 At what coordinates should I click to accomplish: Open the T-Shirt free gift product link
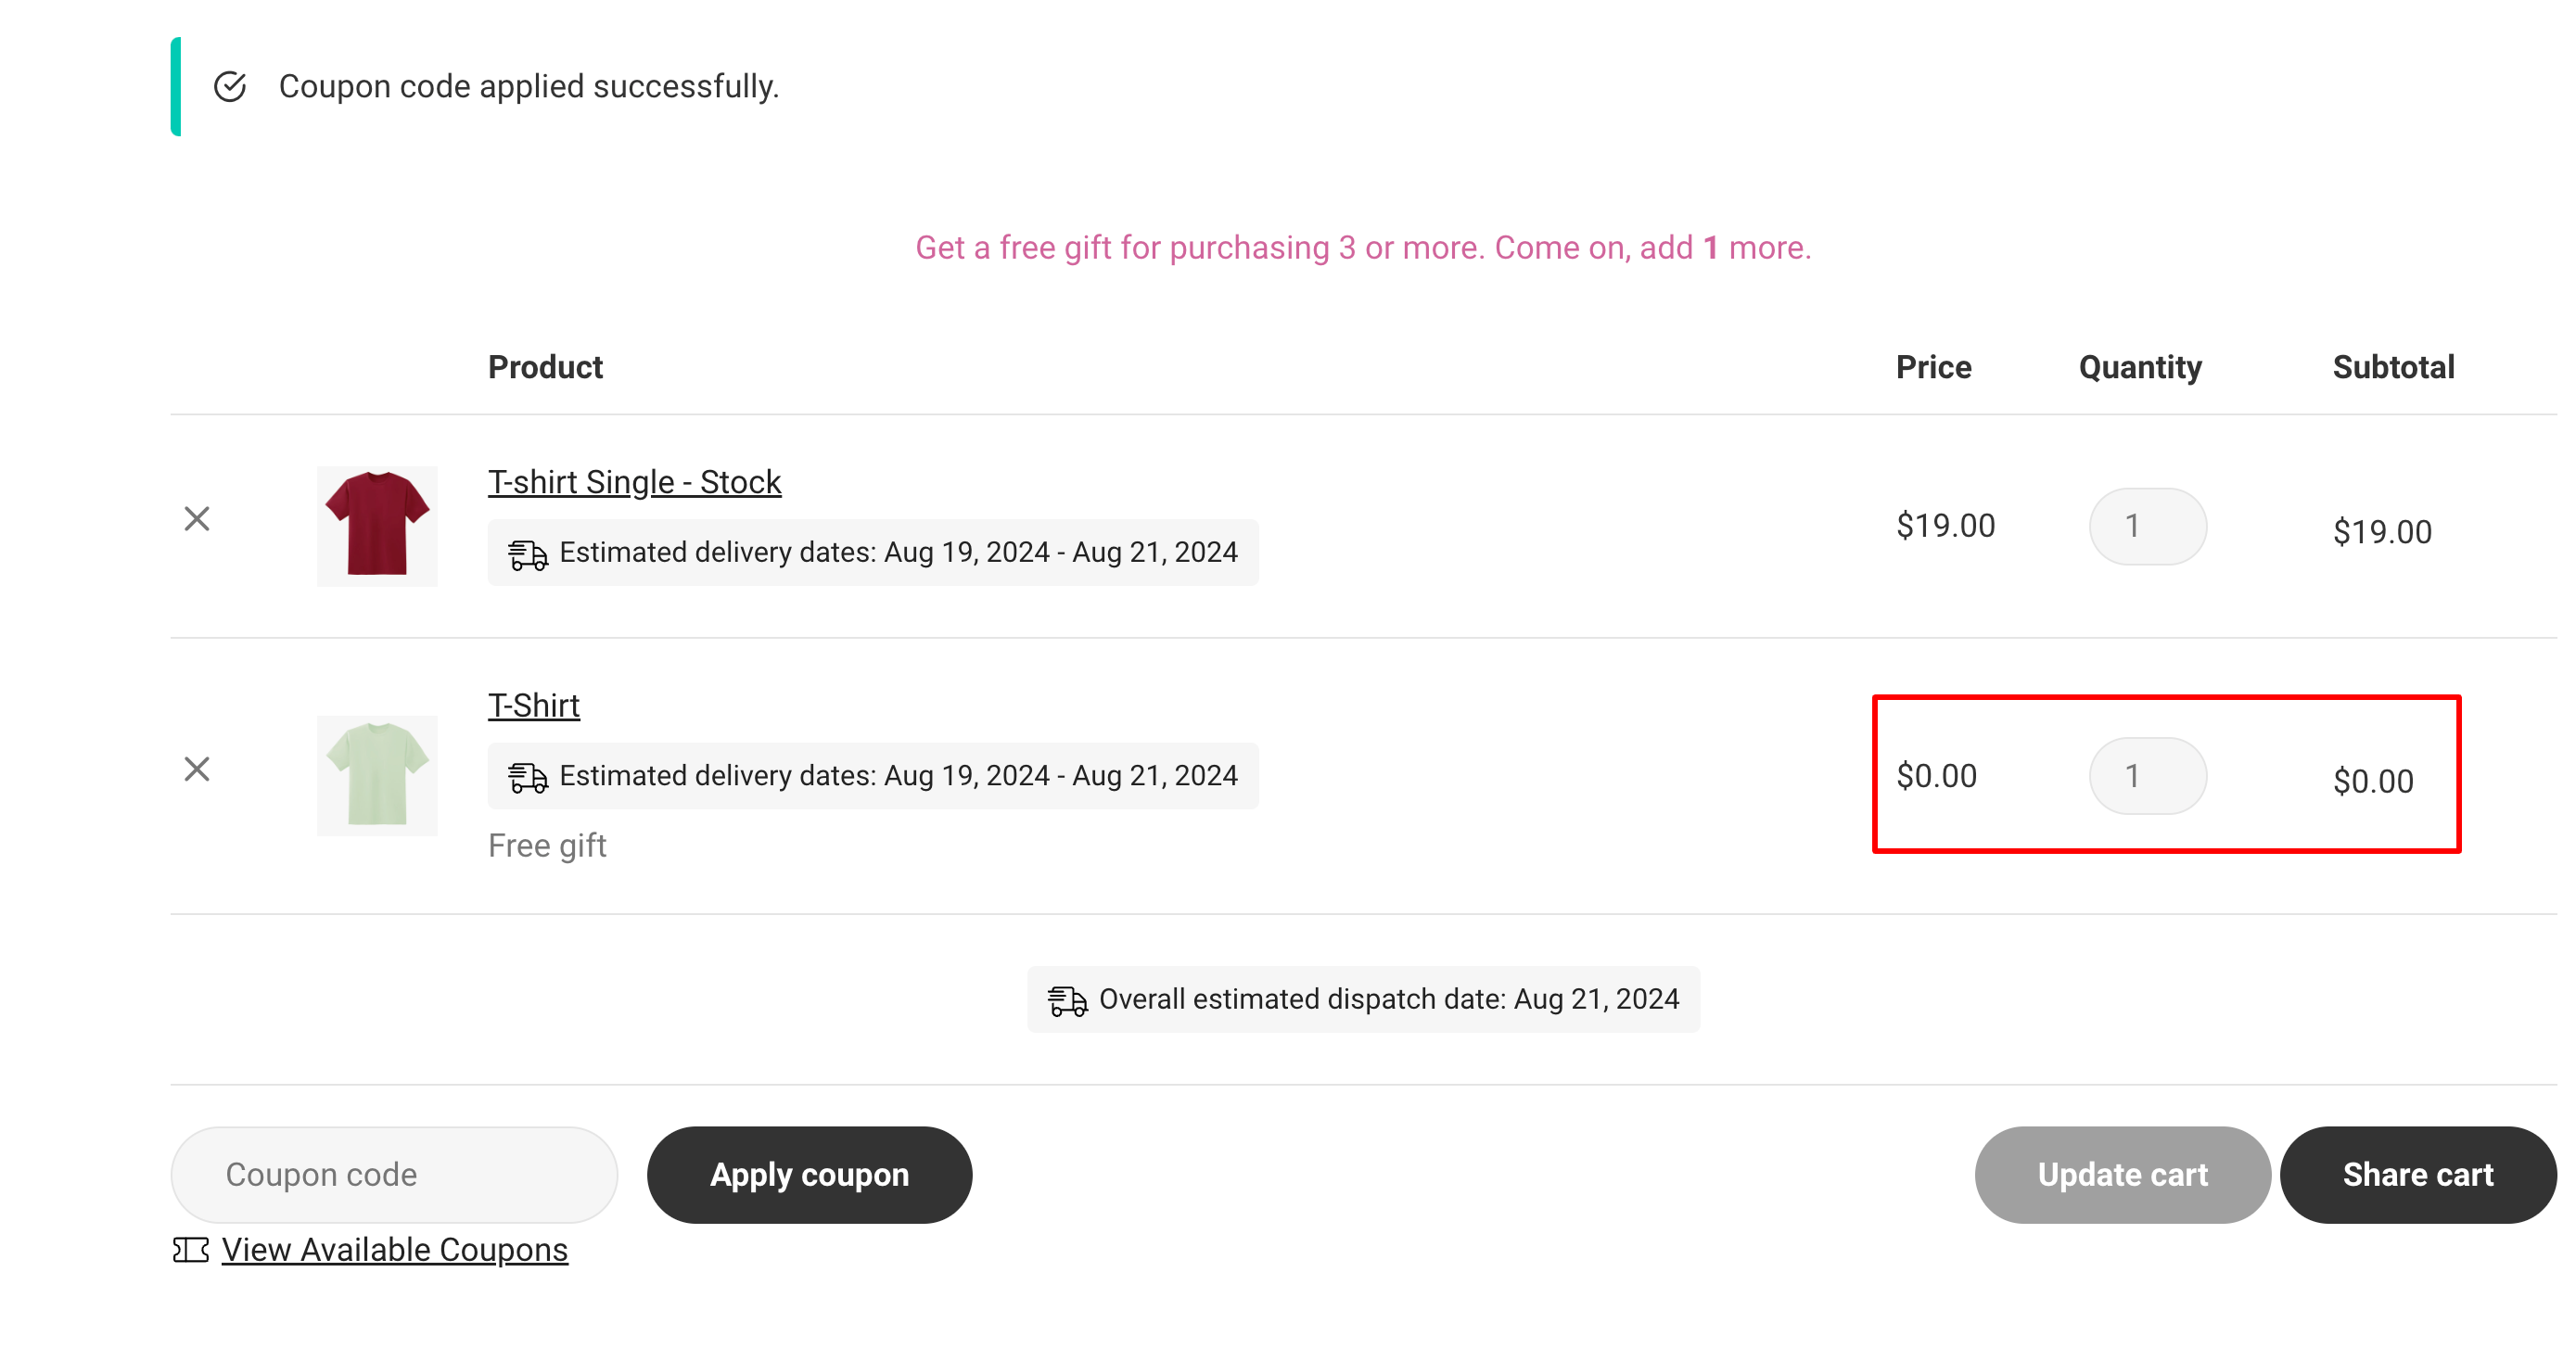tap(533, 706)
